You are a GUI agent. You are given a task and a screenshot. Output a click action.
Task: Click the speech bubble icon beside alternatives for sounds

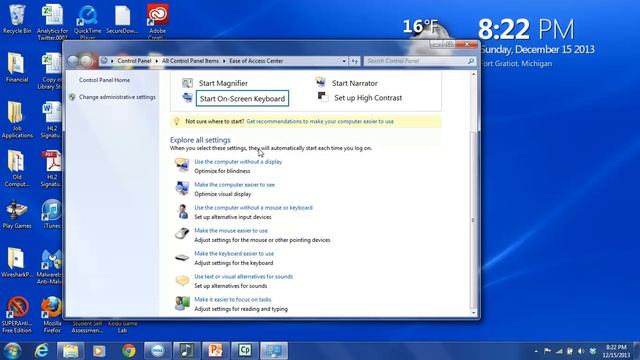(x=182, y=280)
